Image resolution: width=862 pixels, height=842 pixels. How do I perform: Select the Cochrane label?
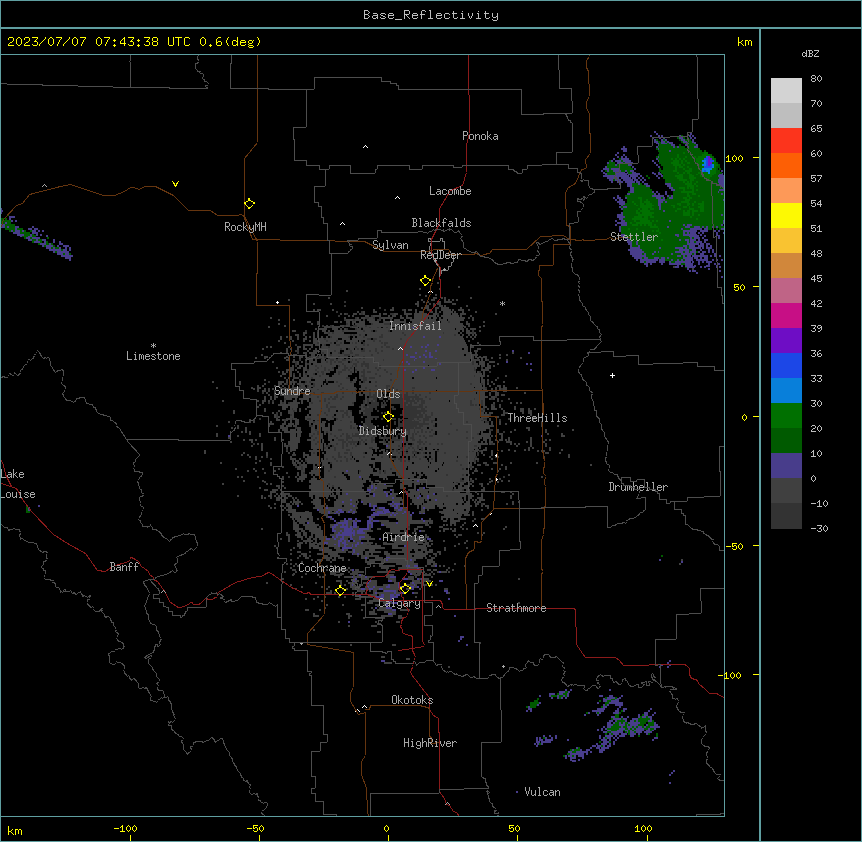tap(322, 568)
